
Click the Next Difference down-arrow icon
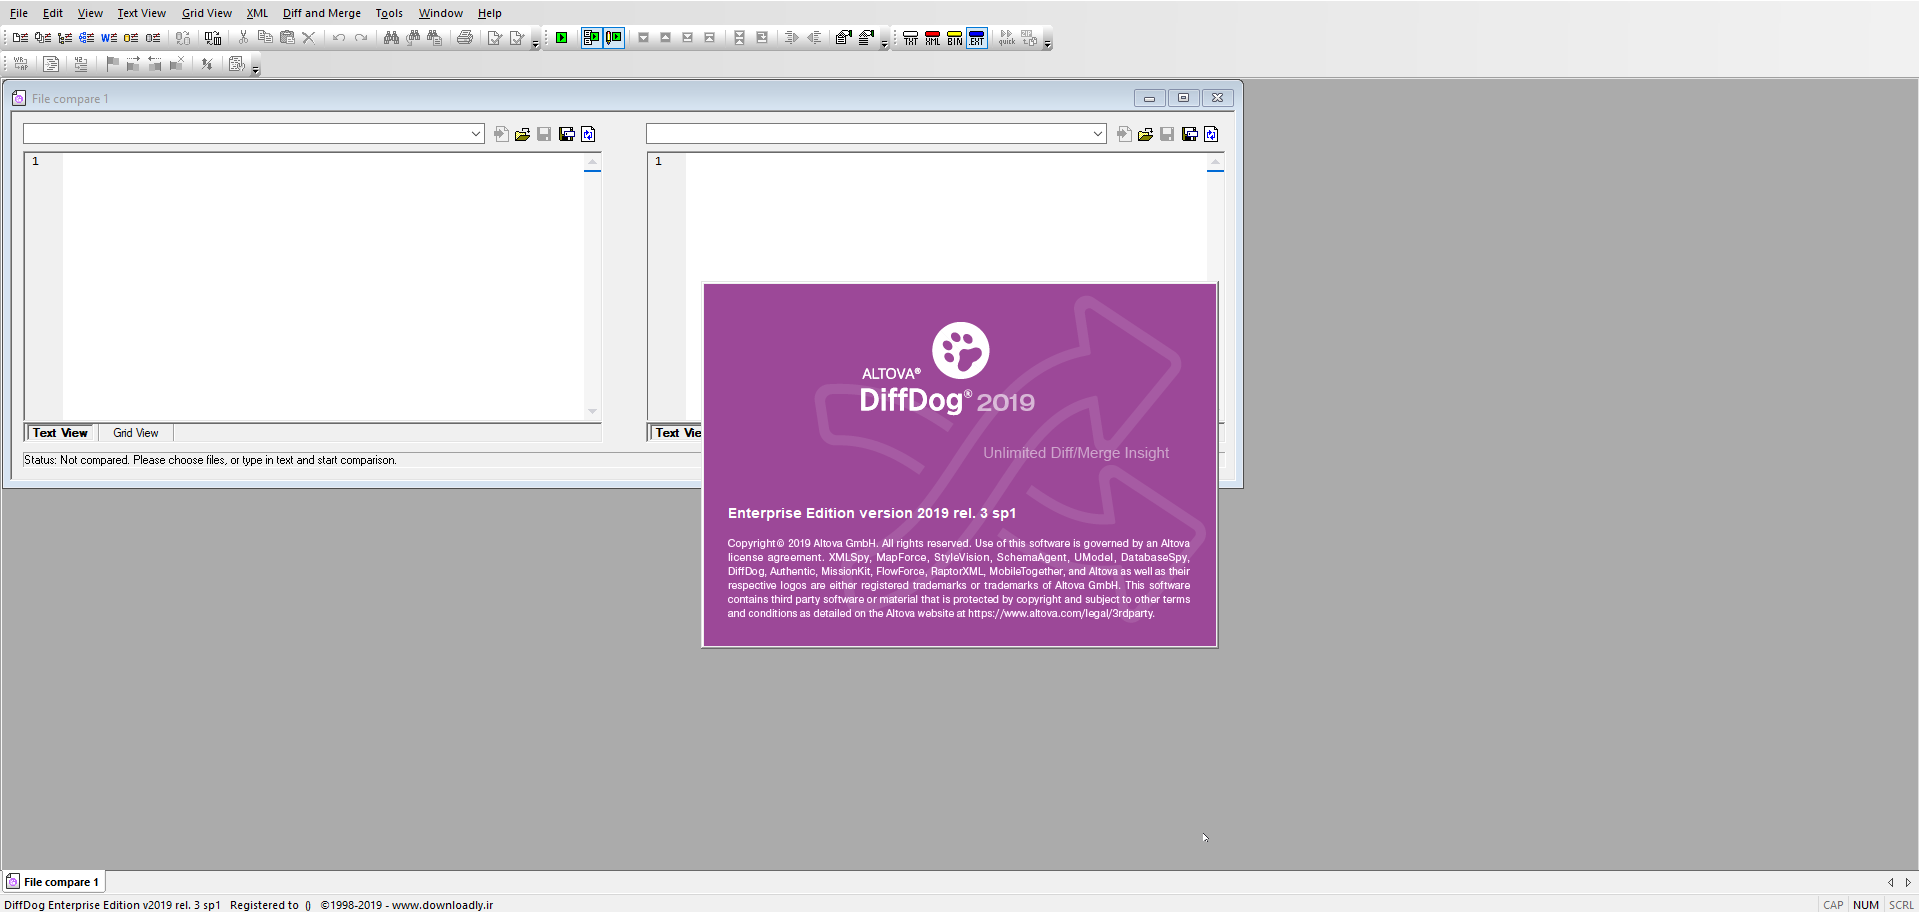643,38
